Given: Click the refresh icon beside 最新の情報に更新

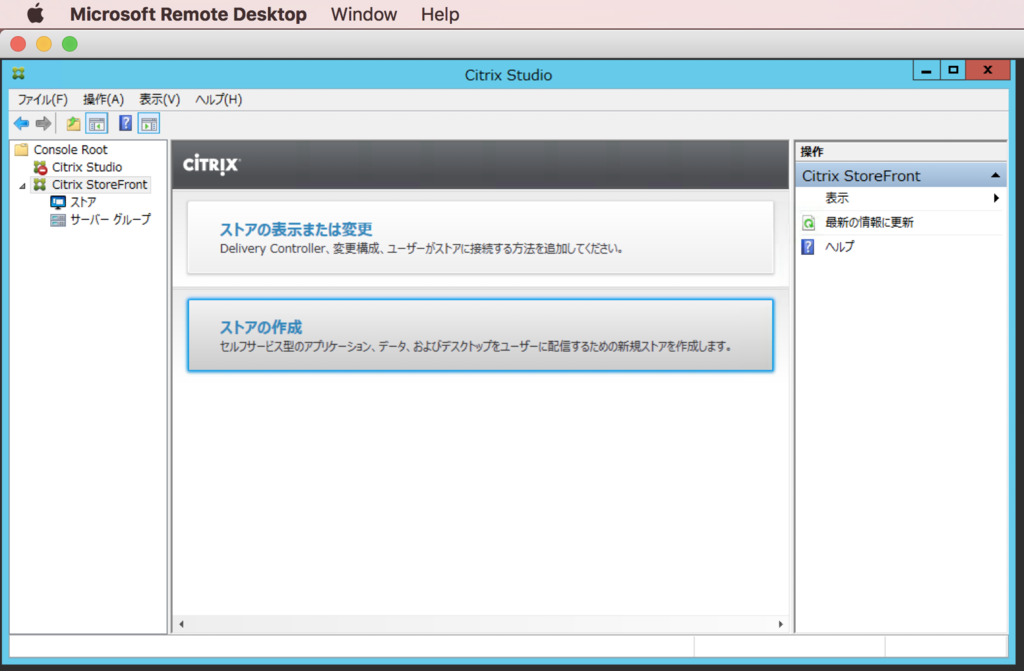Looking at the screenshot, I should (x=808, y=223).
